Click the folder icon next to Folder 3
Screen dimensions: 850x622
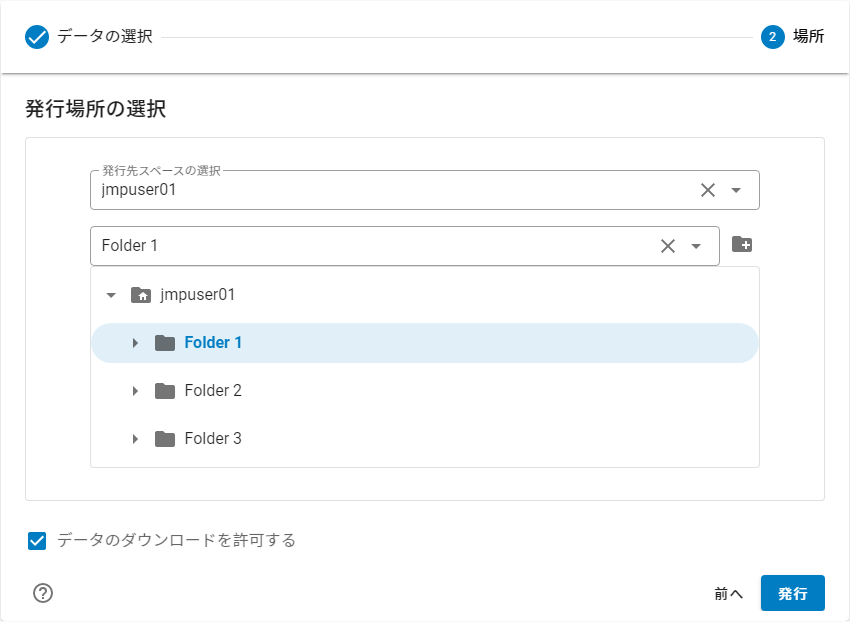(x=165, y=438)
